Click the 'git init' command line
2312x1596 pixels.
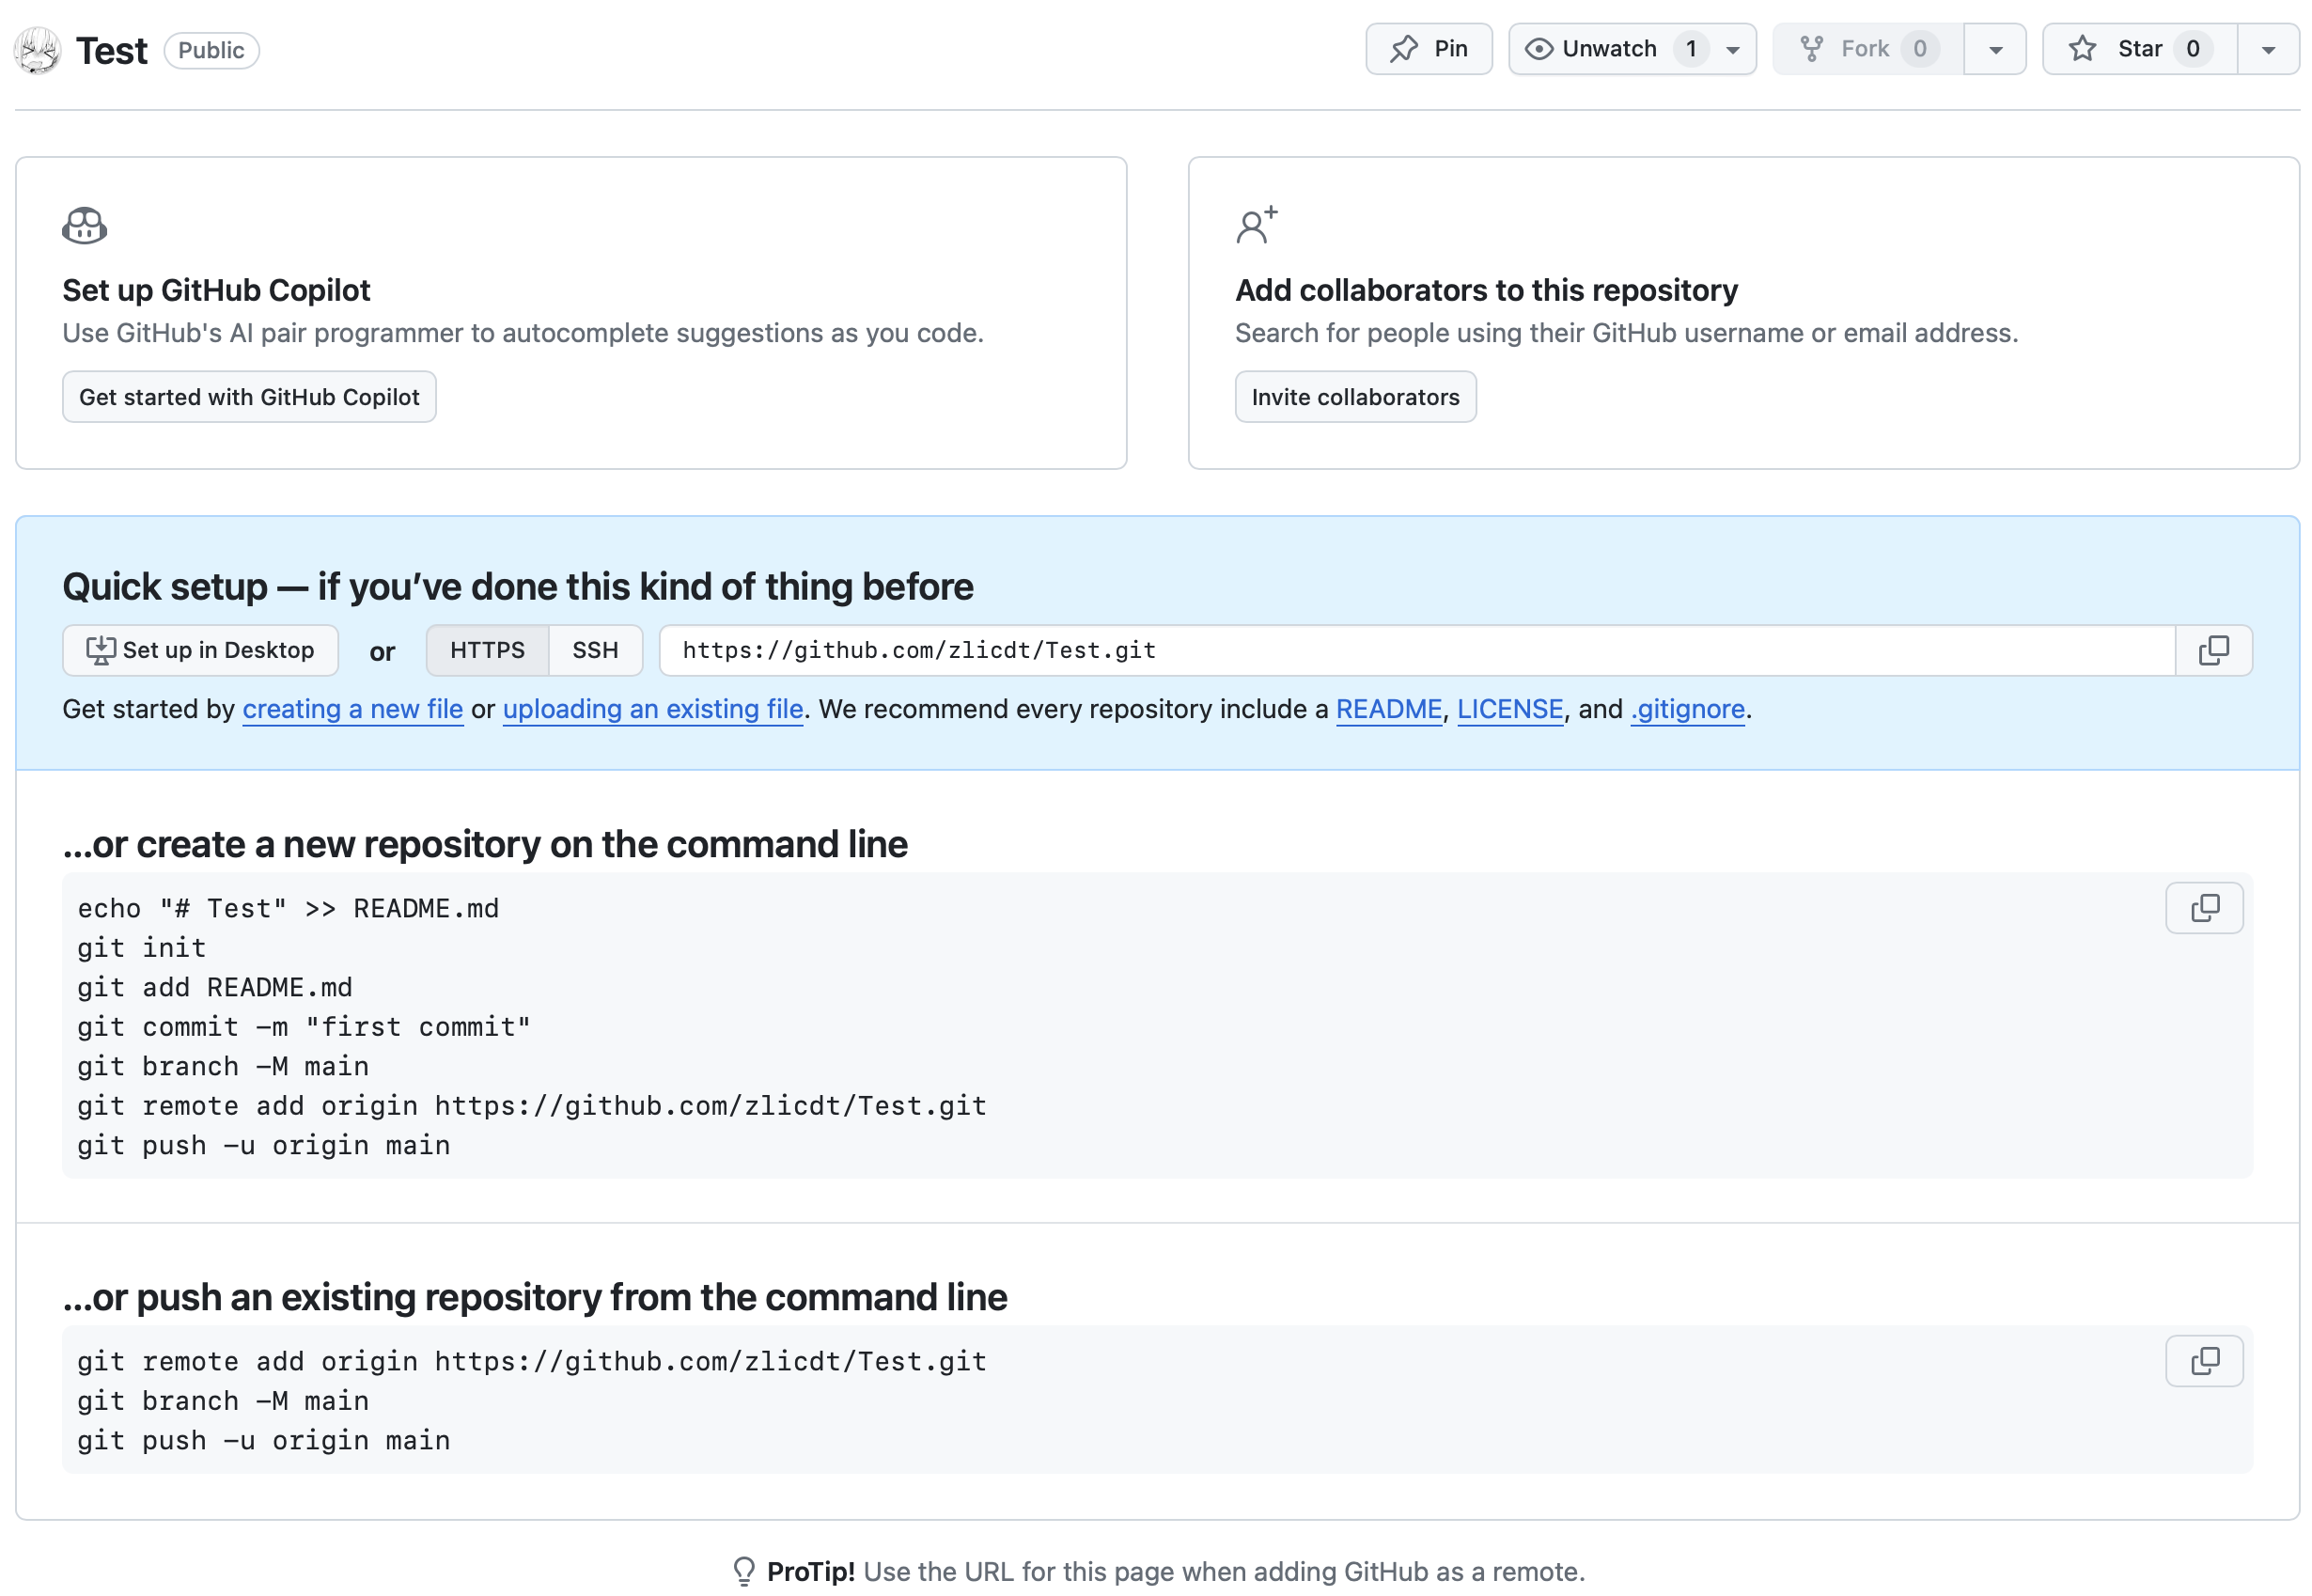(x=142, y=948)
